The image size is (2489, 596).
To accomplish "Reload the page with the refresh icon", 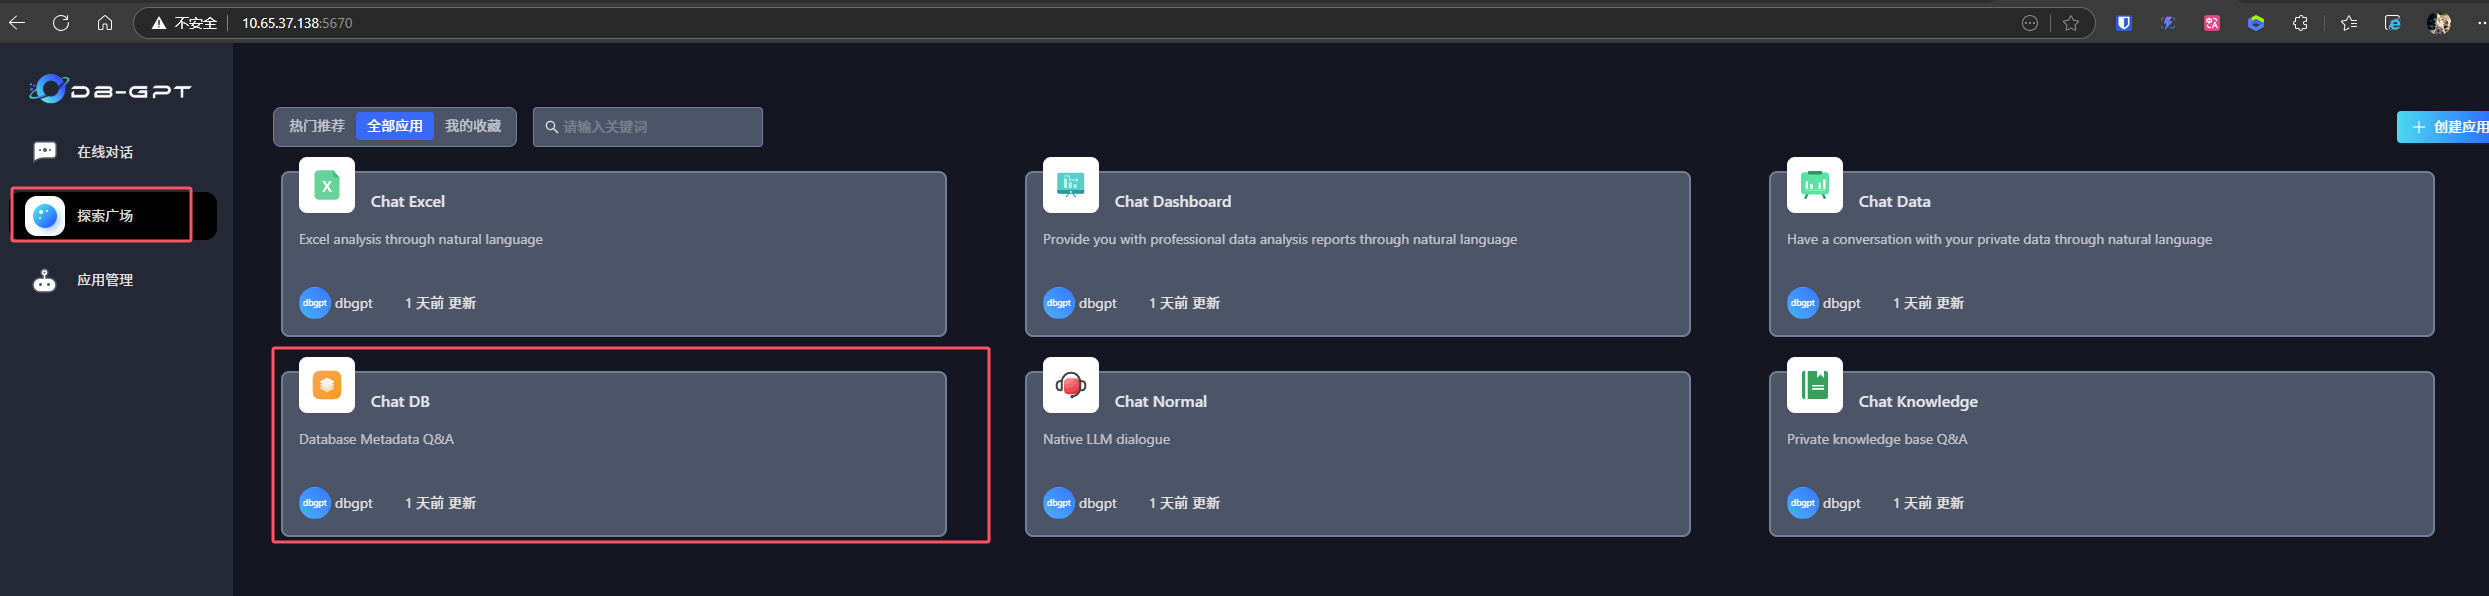I will click(x=61, y=22).
